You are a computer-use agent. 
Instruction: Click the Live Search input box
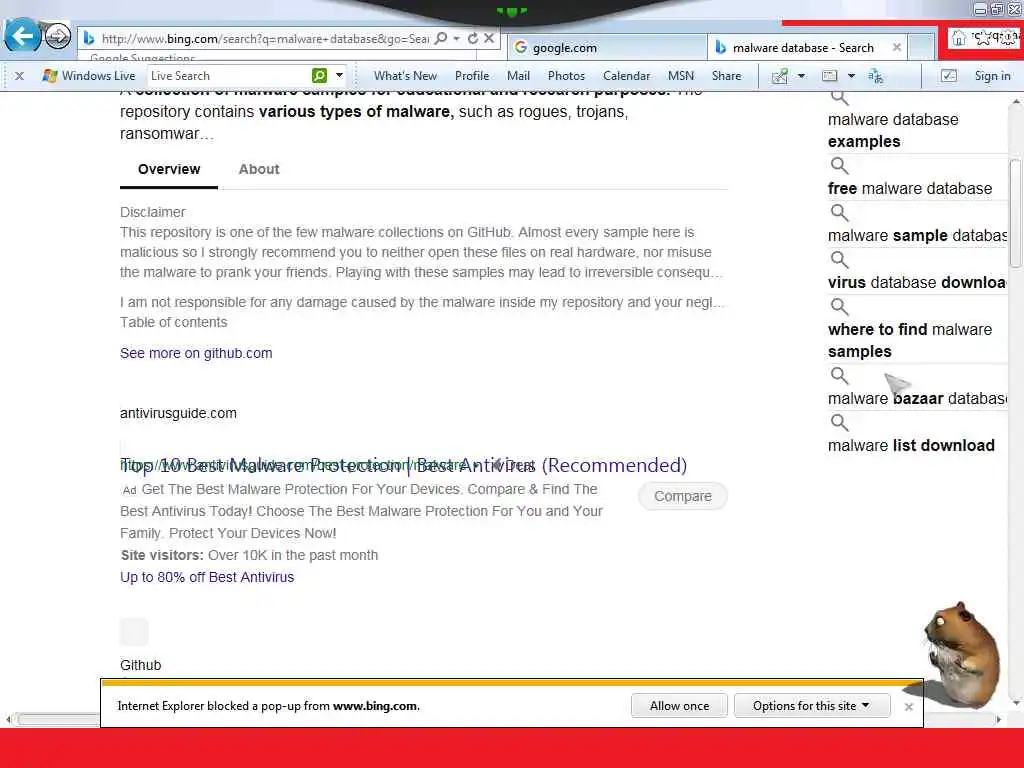pos(229,76)
